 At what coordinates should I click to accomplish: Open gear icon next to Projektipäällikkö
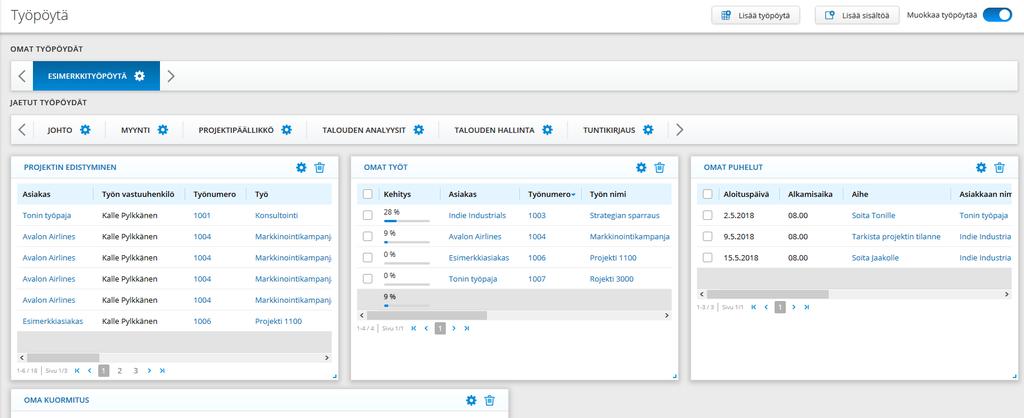coord(286,130)
